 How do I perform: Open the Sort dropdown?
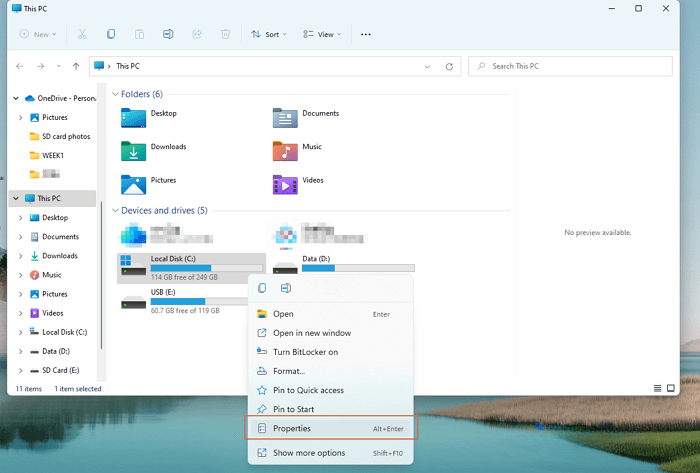click(268, 34)
